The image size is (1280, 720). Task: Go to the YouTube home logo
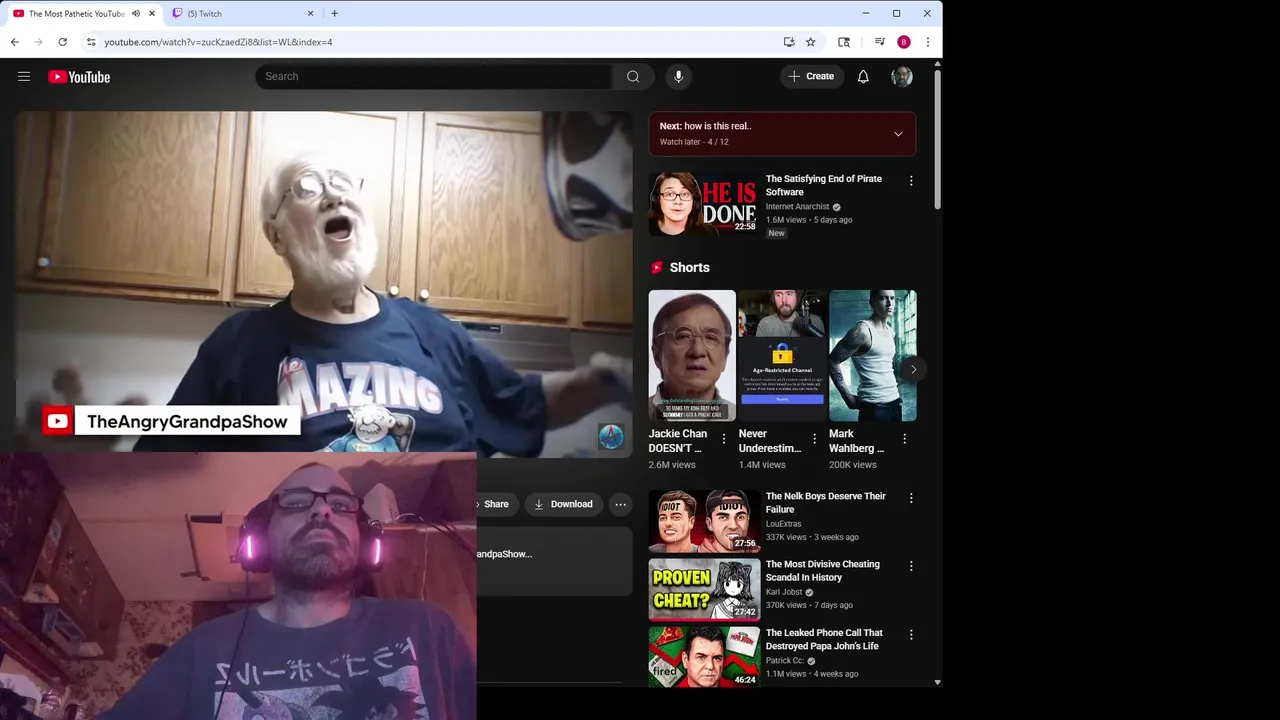(x=79, y=77)
